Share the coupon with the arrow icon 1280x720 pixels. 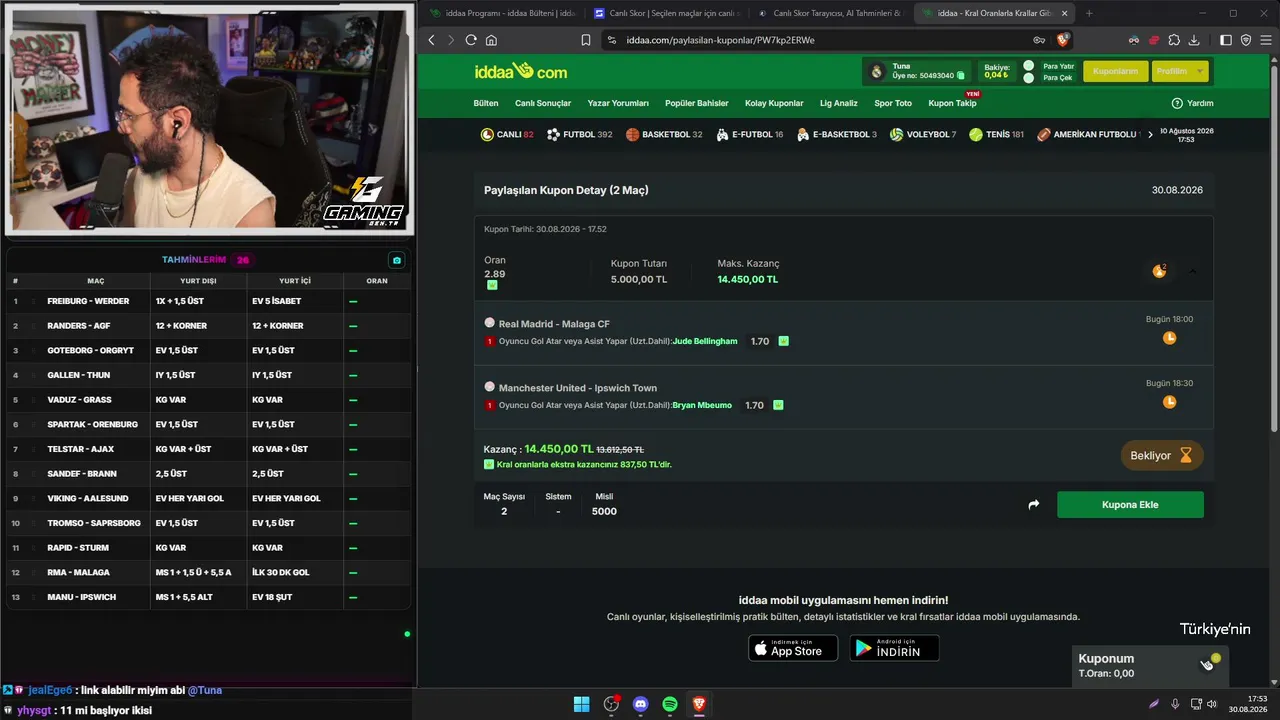pyautogui.click(x=1034, y=505)
